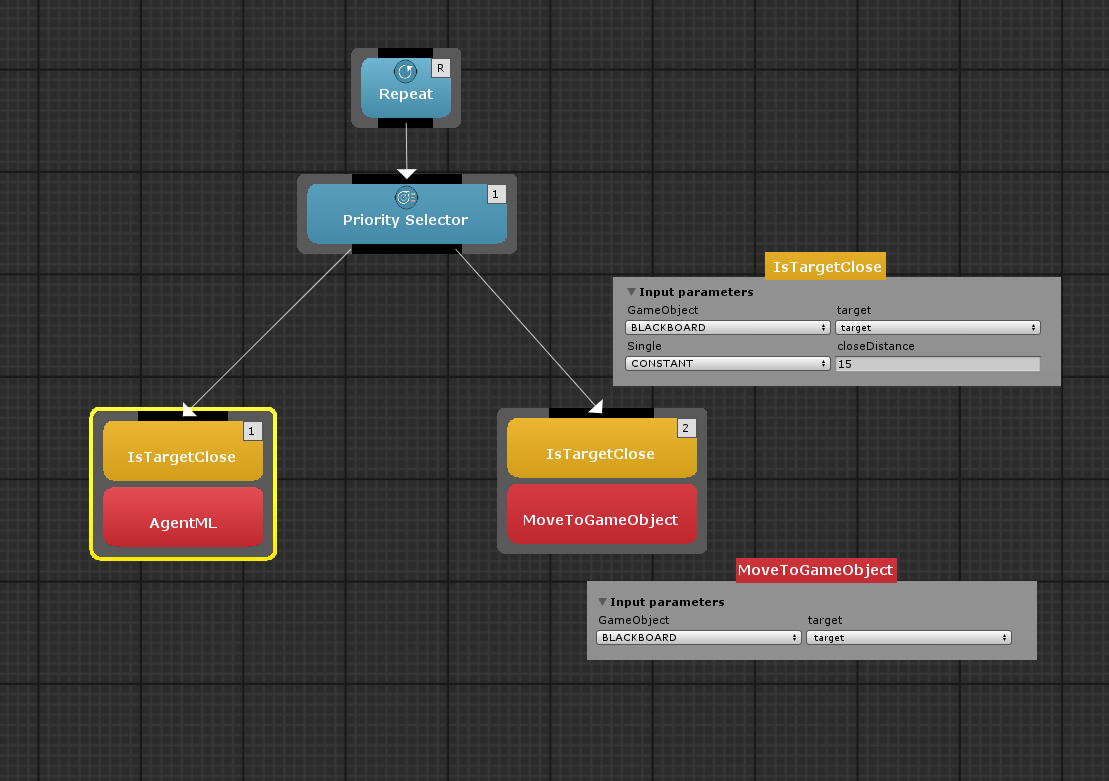This screenshot has height=781, width=1109.
Task: Click the R badge on Repeat node
Action: click(x=440, y=68)
